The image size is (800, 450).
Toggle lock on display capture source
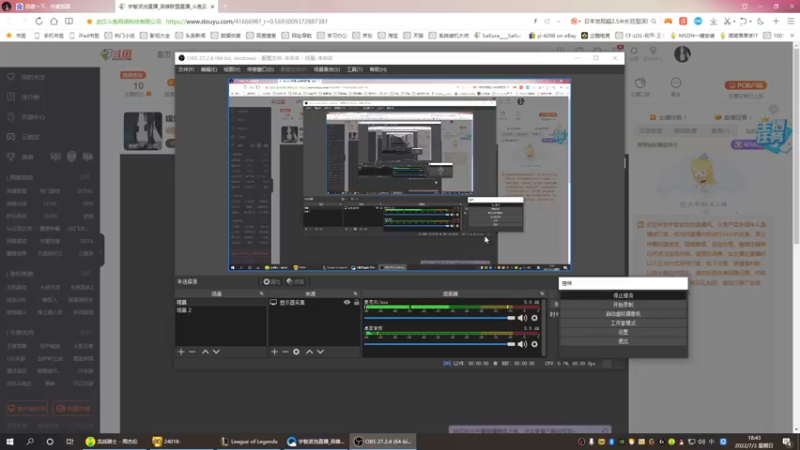tap(357, 303)
